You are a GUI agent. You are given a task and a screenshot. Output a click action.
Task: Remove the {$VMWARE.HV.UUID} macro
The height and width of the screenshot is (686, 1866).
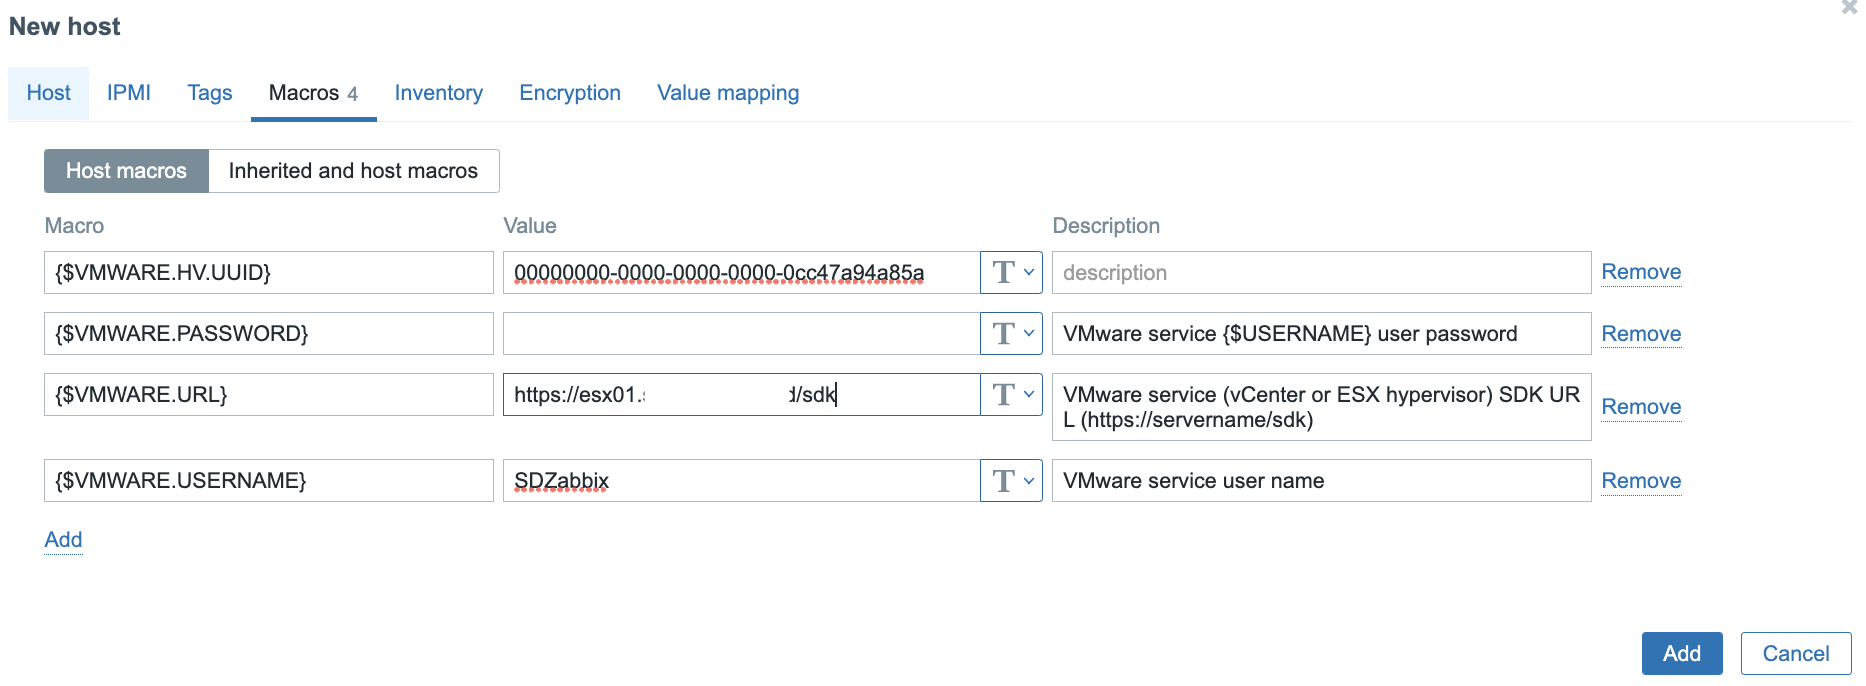tap(1640, 272)
